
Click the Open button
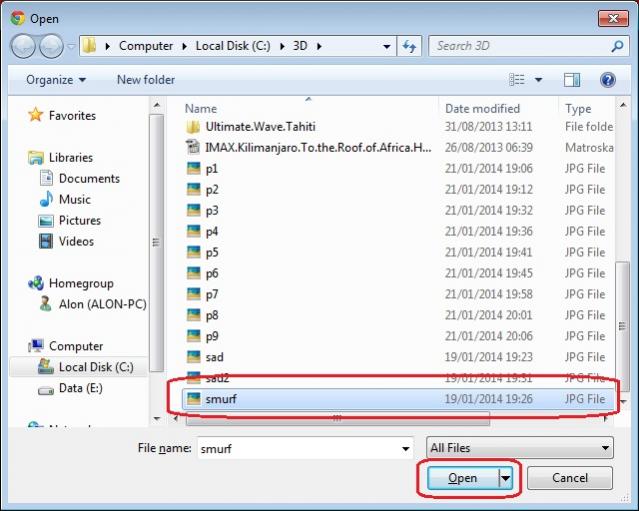[463, 479]
